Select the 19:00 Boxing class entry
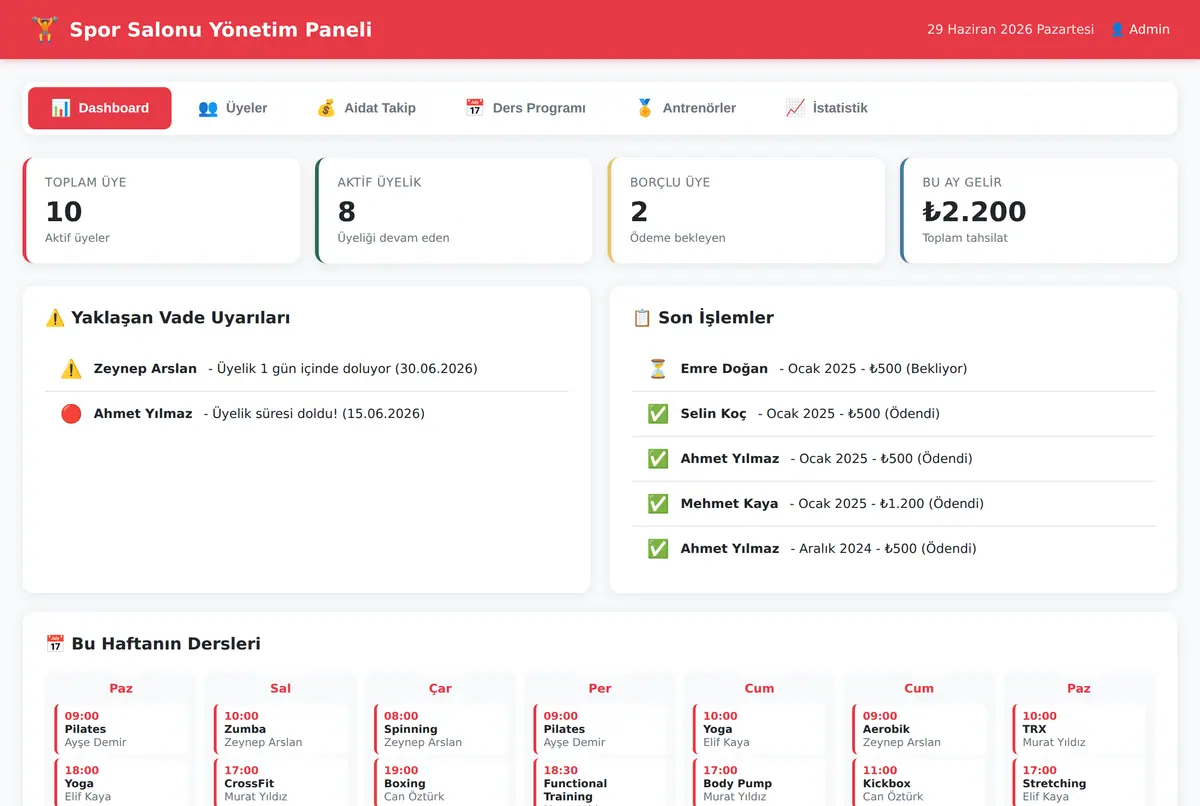This screenshot has height=806, width=1200. point(440,784)
